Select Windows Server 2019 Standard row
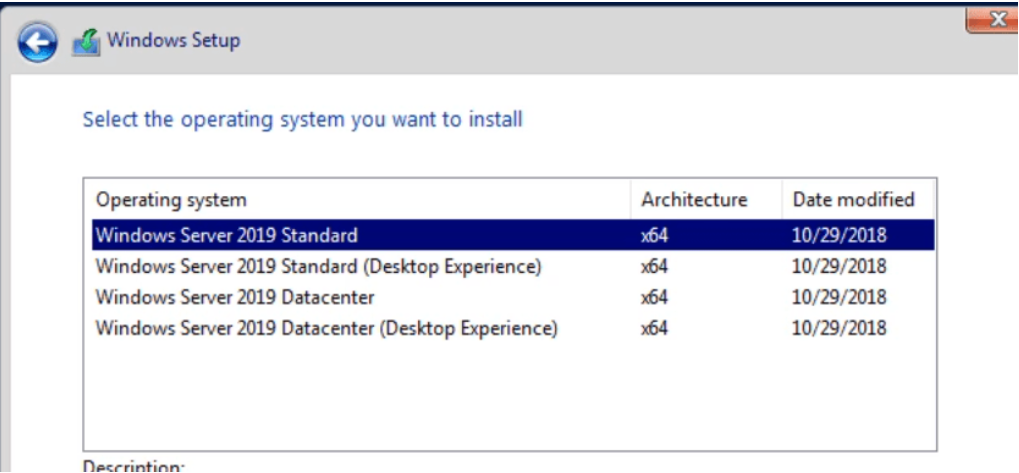The image size is (1019, 473). click(513, 235)
